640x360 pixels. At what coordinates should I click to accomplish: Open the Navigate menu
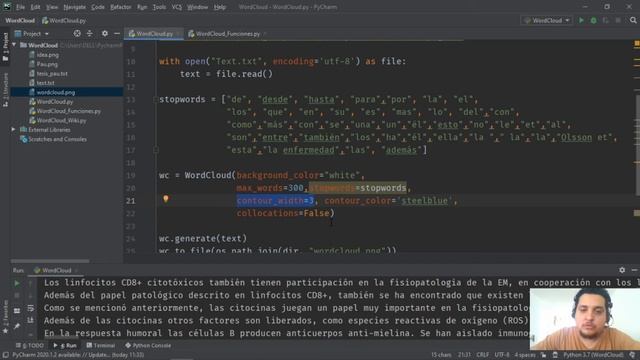point(75,7)
